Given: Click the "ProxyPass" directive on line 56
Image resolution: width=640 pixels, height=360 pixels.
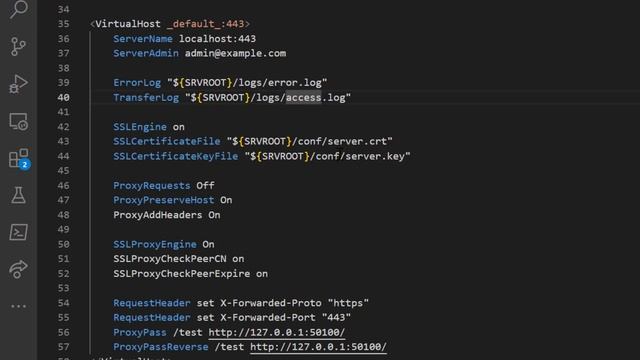Looking at the screenshot, I should 140,333.
